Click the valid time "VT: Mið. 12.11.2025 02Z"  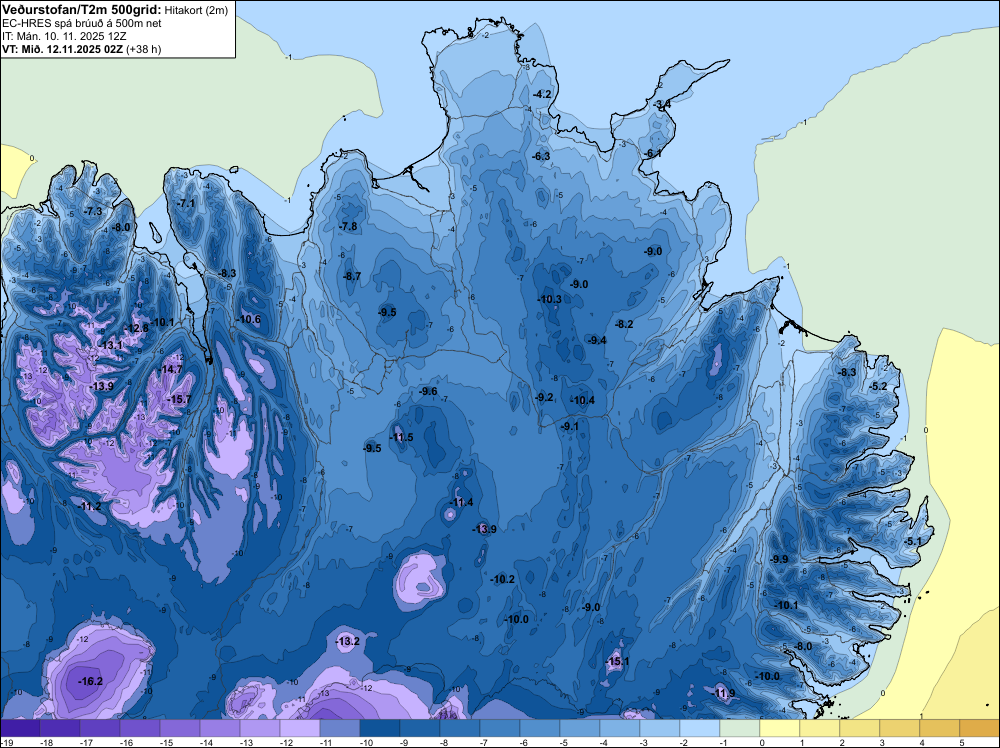click(62, 49)
